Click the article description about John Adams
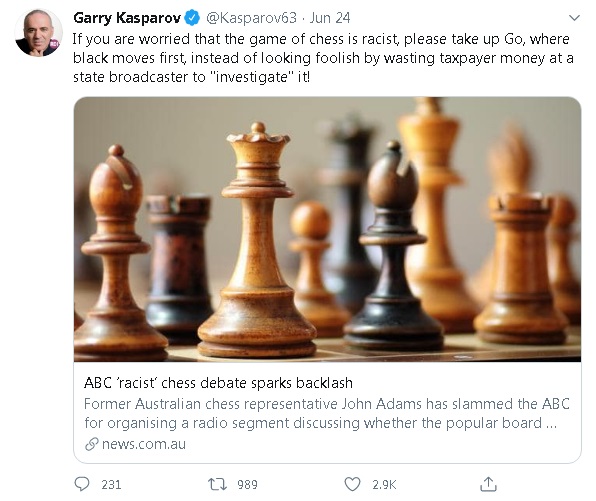 pyautogui.click(x=327, y=413)
